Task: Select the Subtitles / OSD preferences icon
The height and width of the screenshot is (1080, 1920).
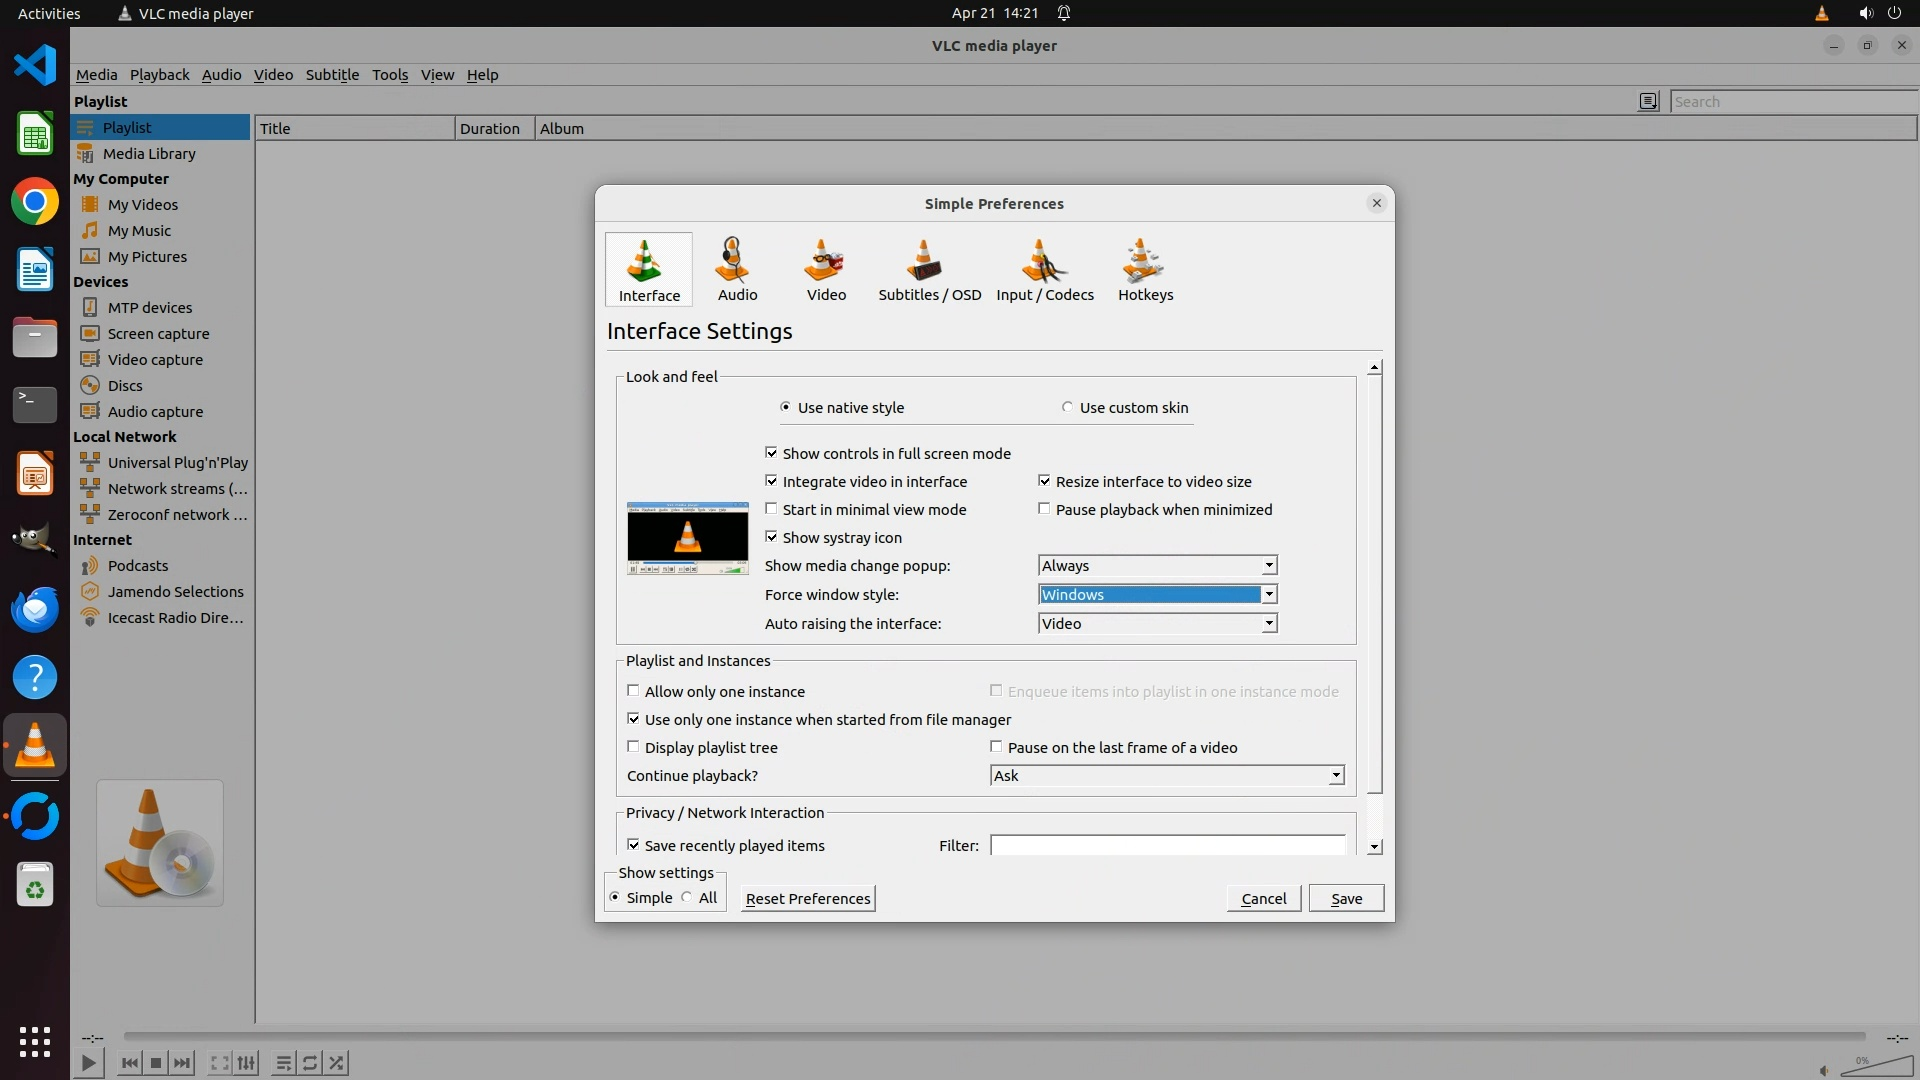Action: click(x=929, y=269)
